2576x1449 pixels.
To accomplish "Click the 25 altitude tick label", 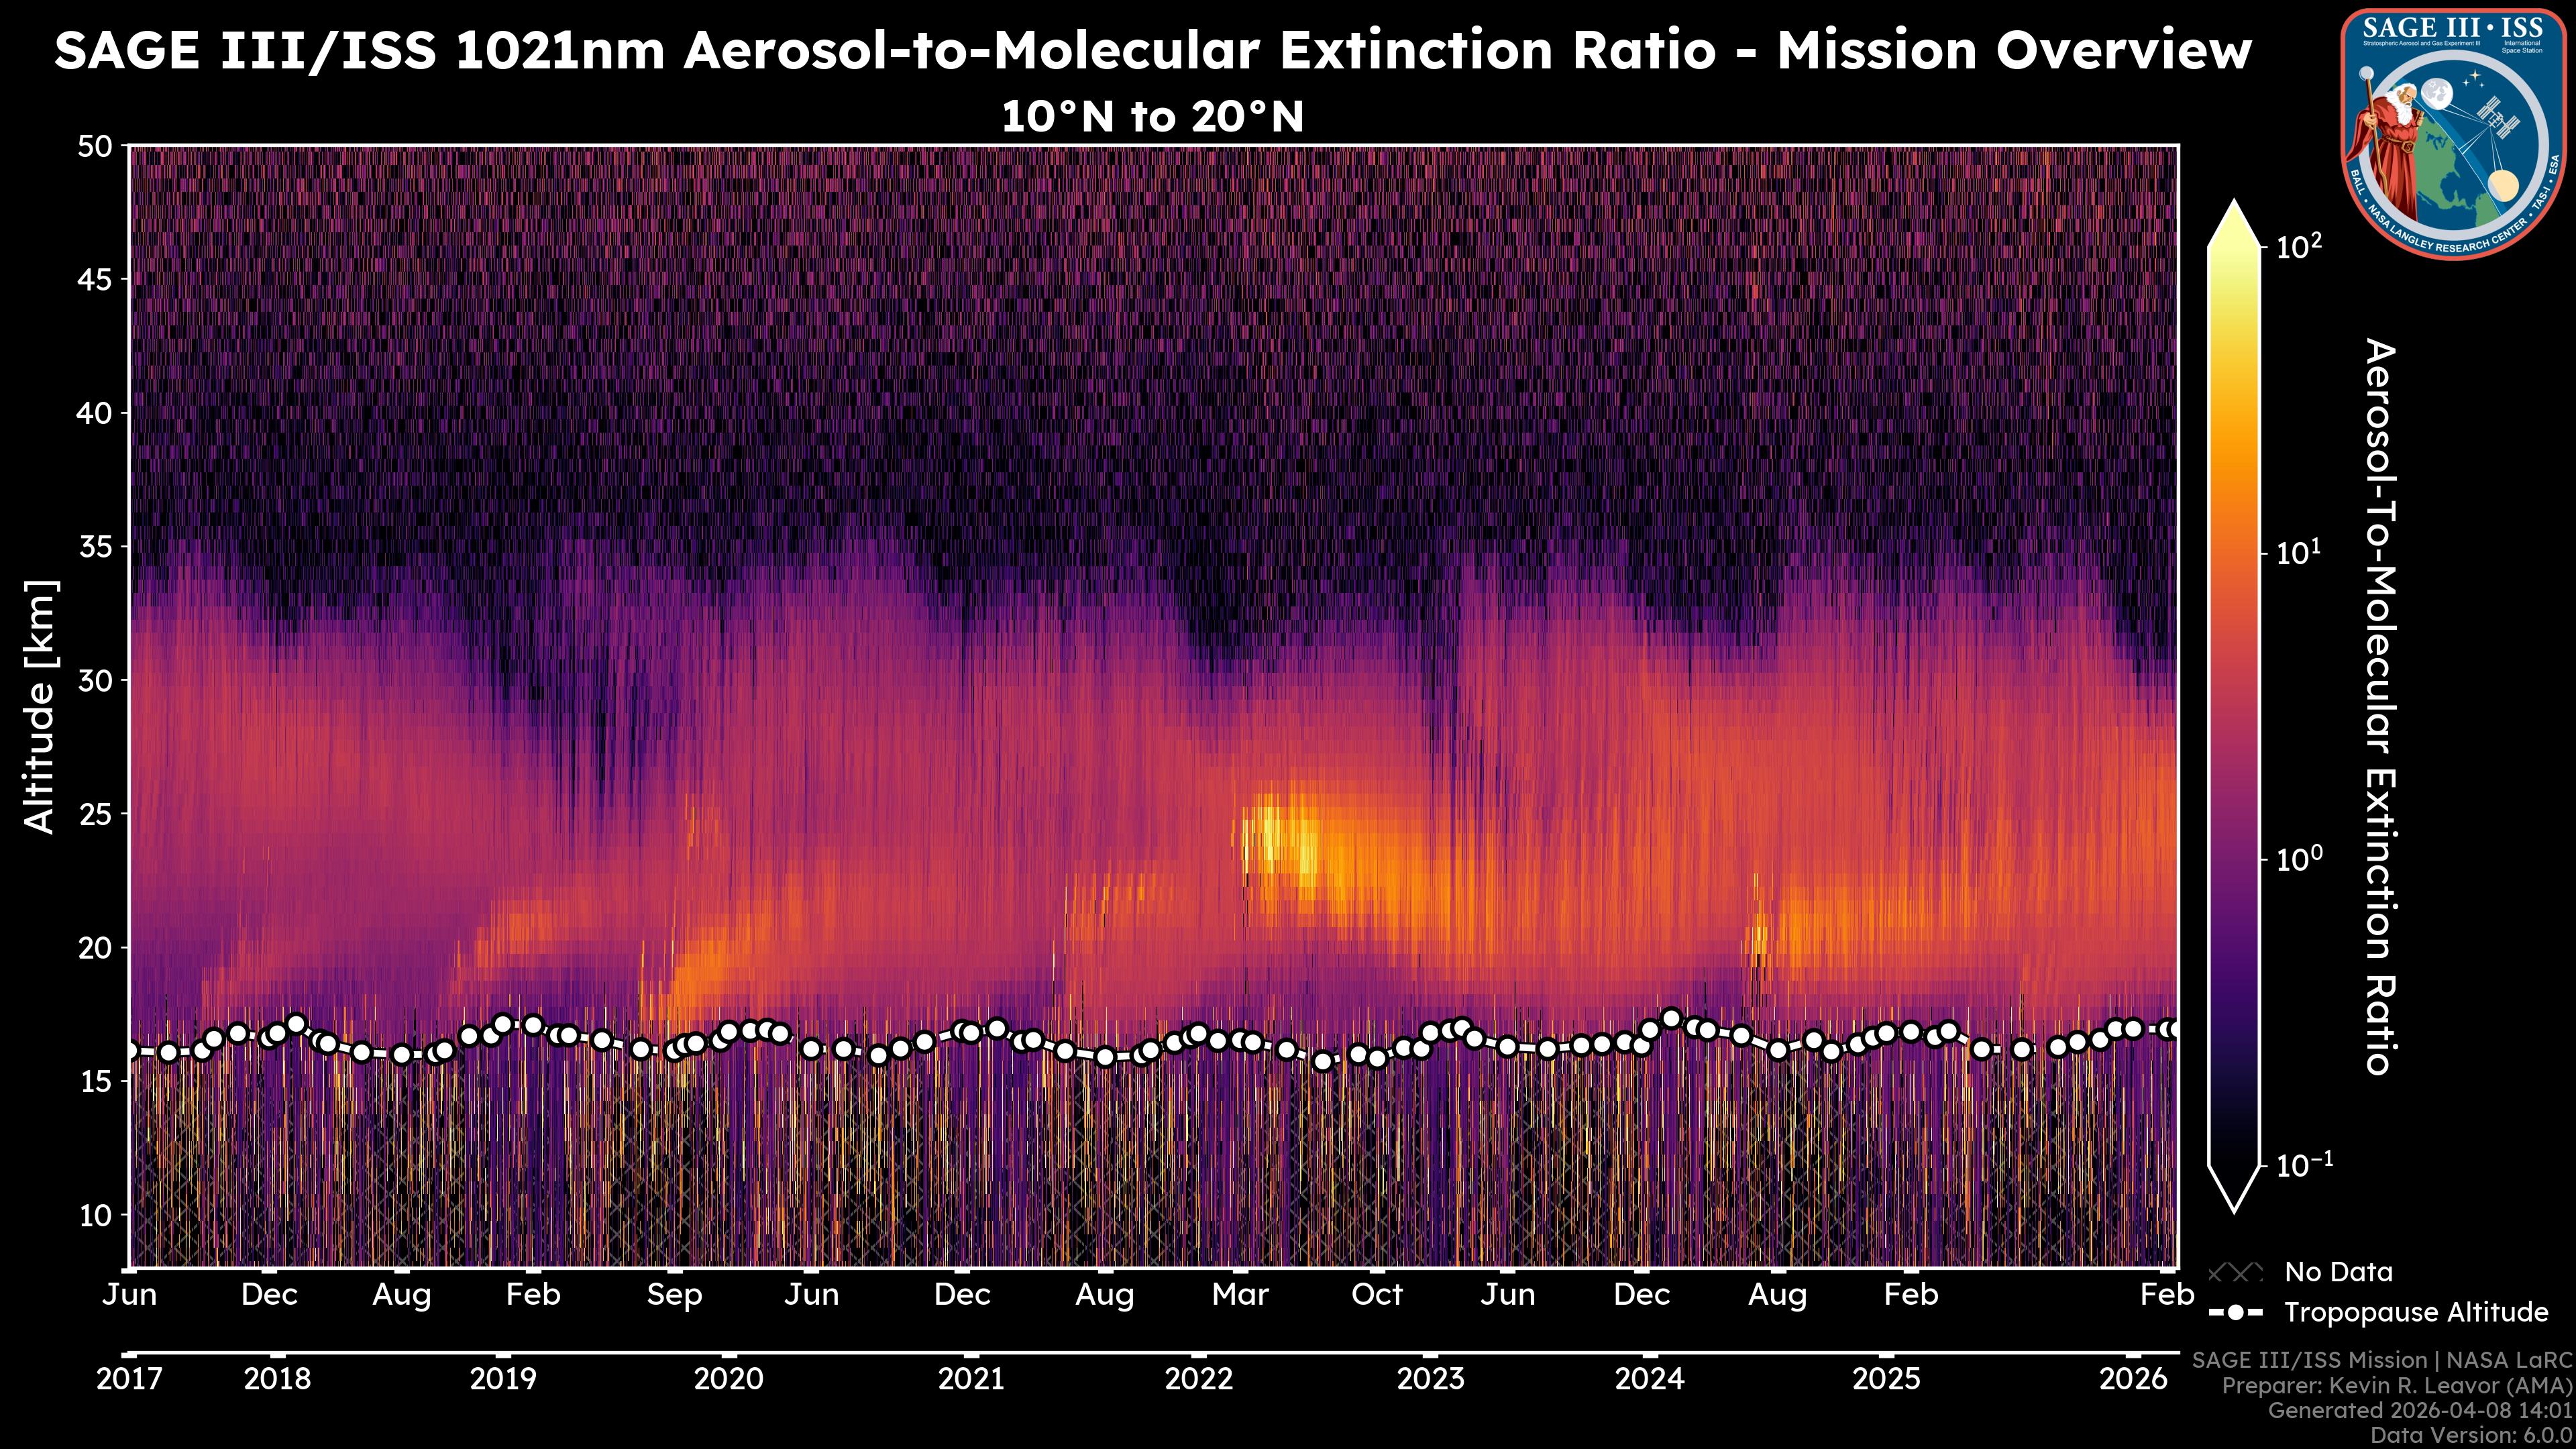I will [95, 814].
